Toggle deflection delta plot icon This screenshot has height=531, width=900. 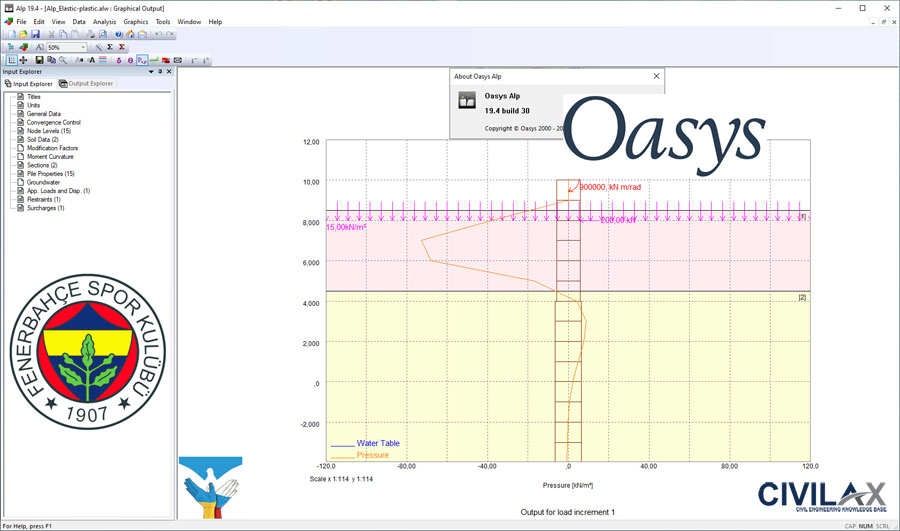[x=119, y=60]
